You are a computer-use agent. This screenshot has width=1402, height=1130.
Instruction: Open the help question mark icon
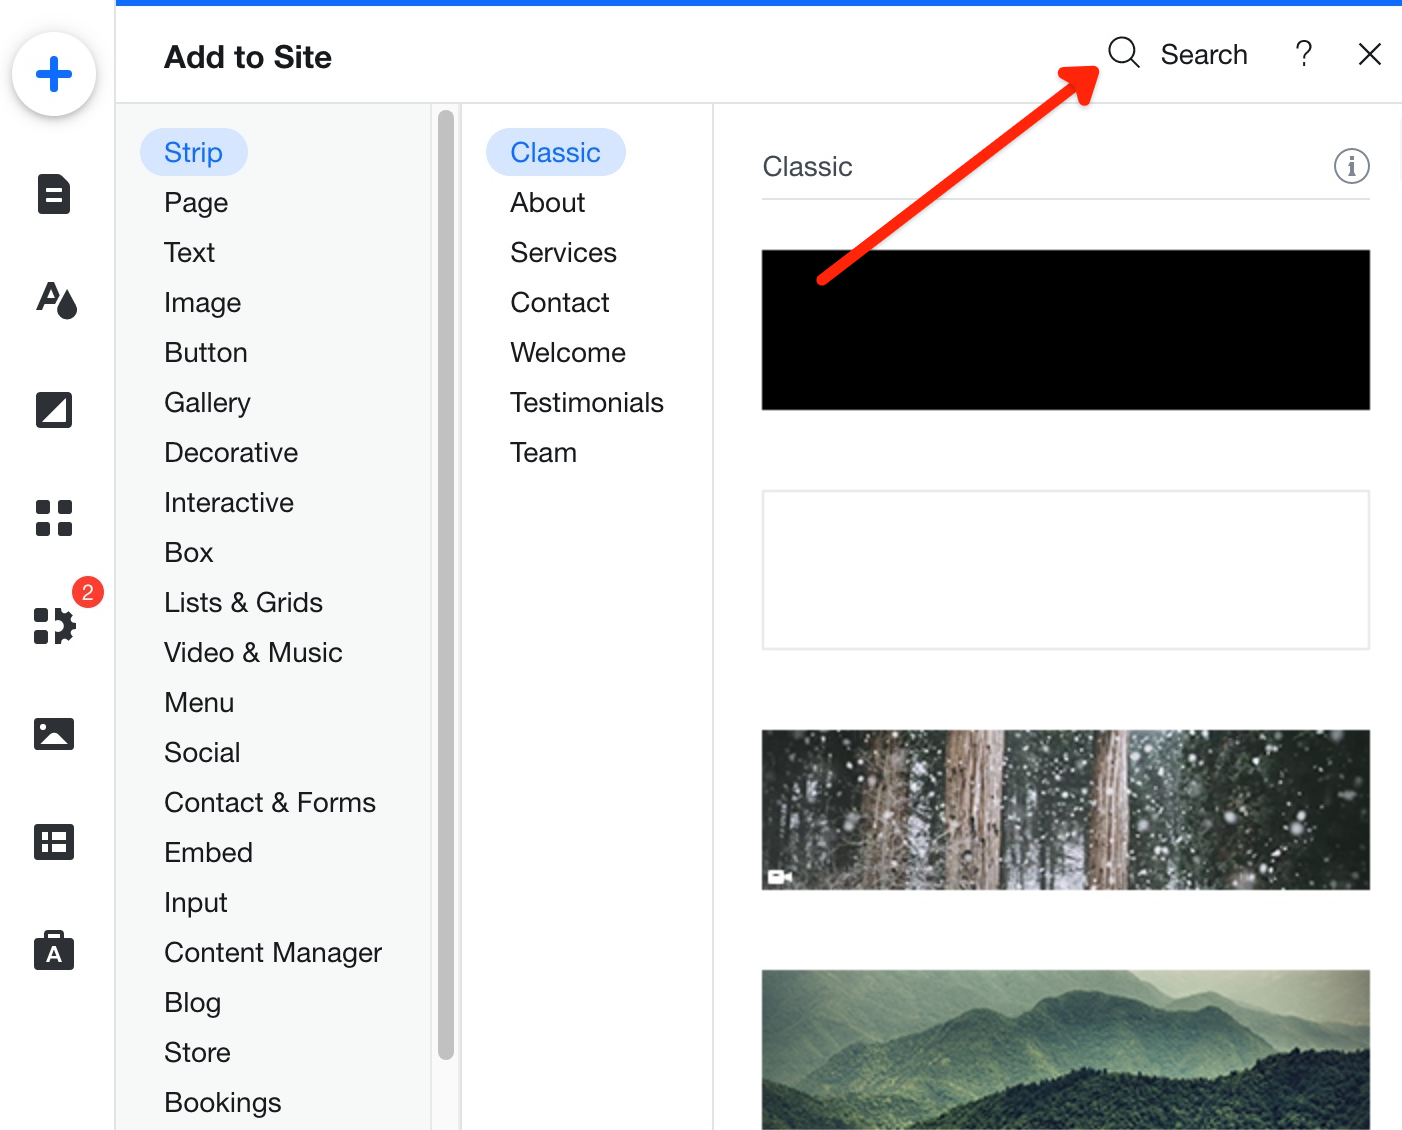[x=1303, y=54]
